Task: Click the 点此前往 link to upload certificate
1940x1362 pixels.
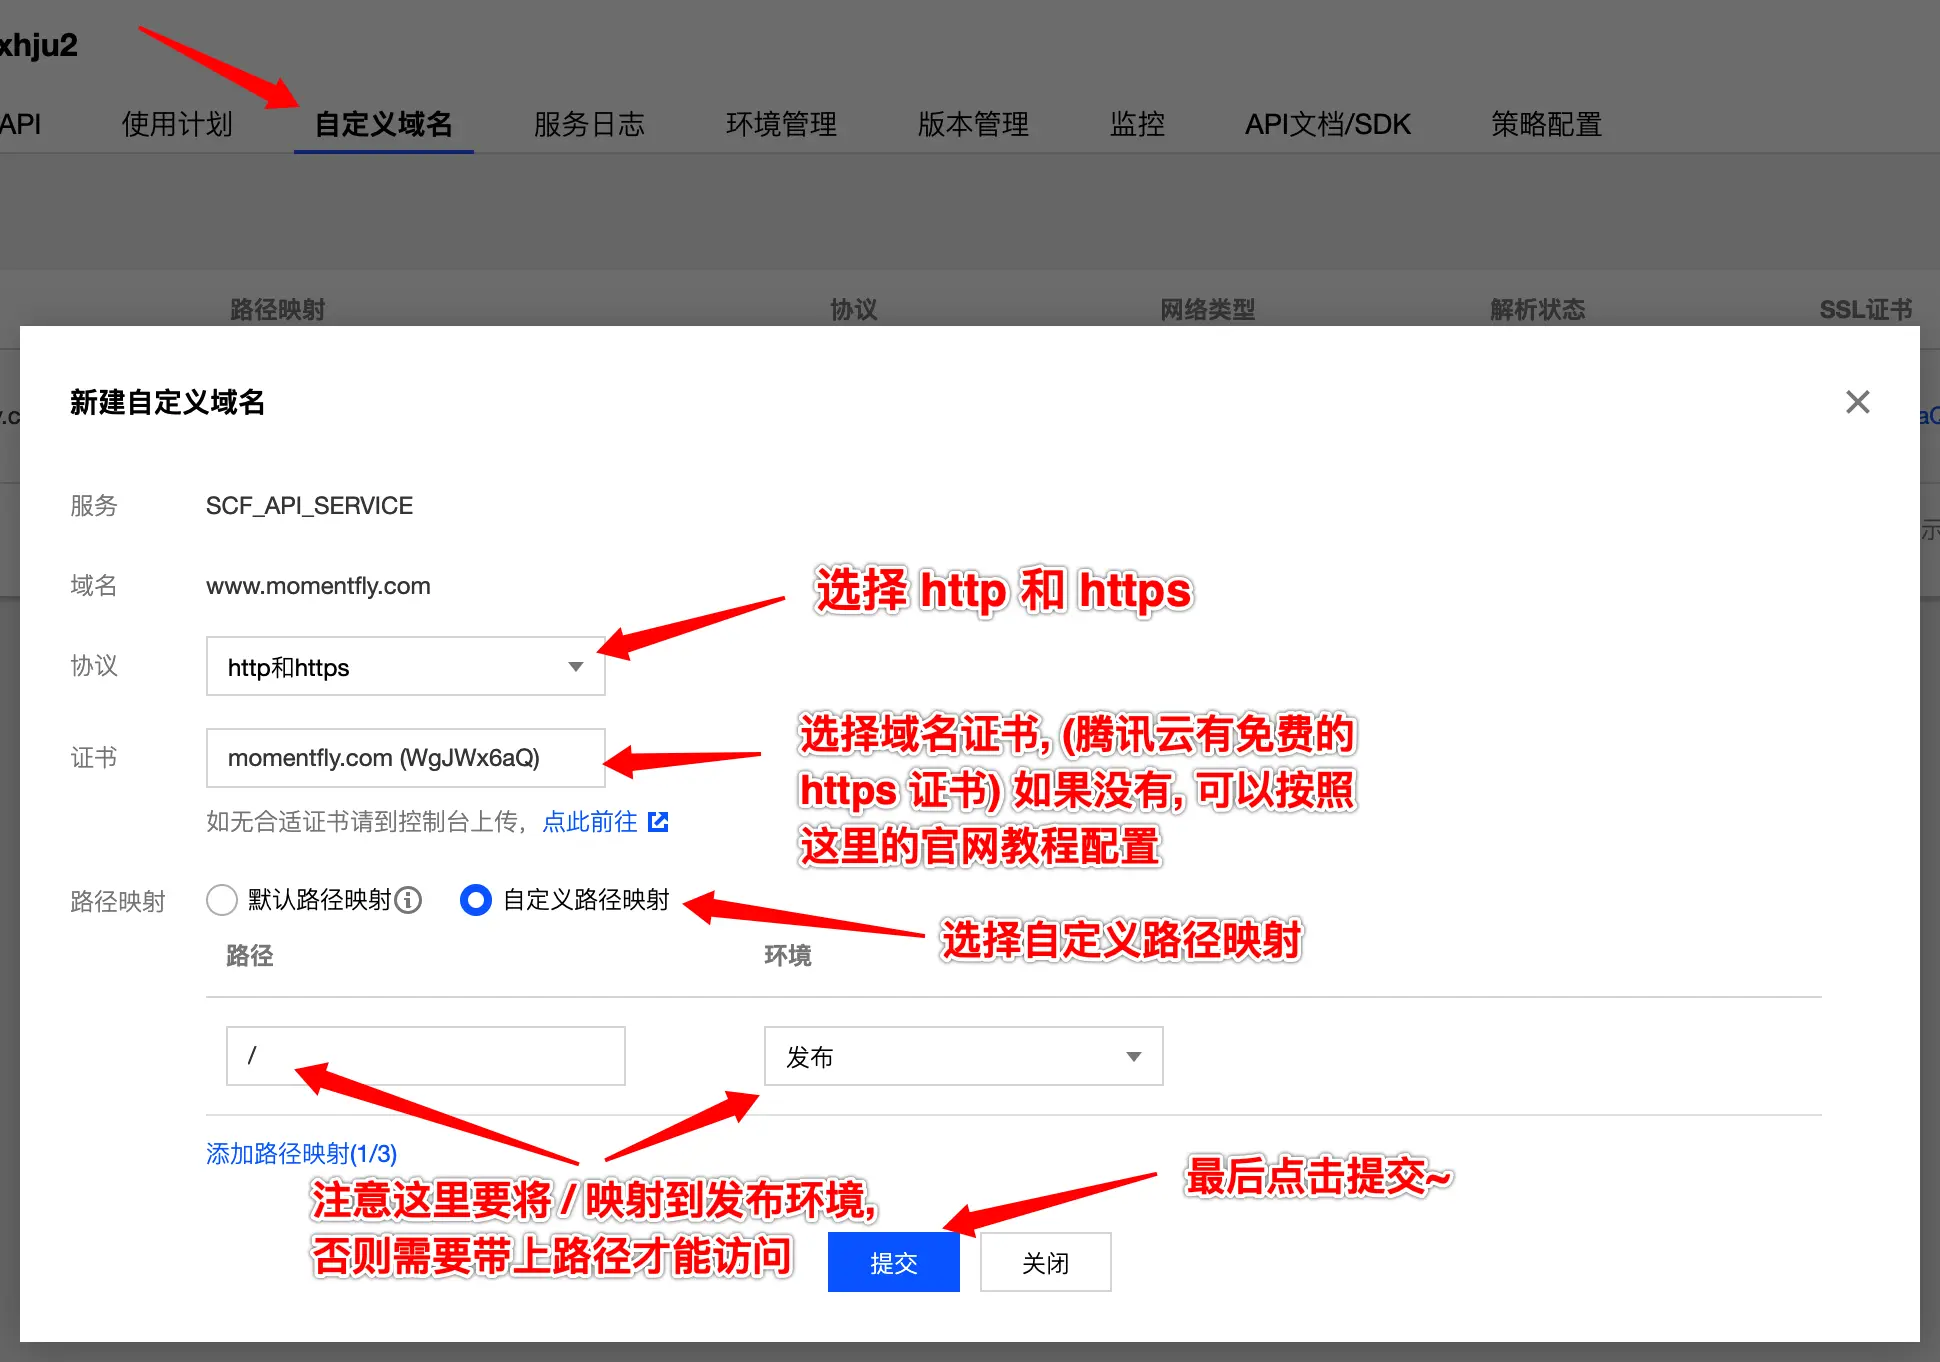Action: pos(589,821)
